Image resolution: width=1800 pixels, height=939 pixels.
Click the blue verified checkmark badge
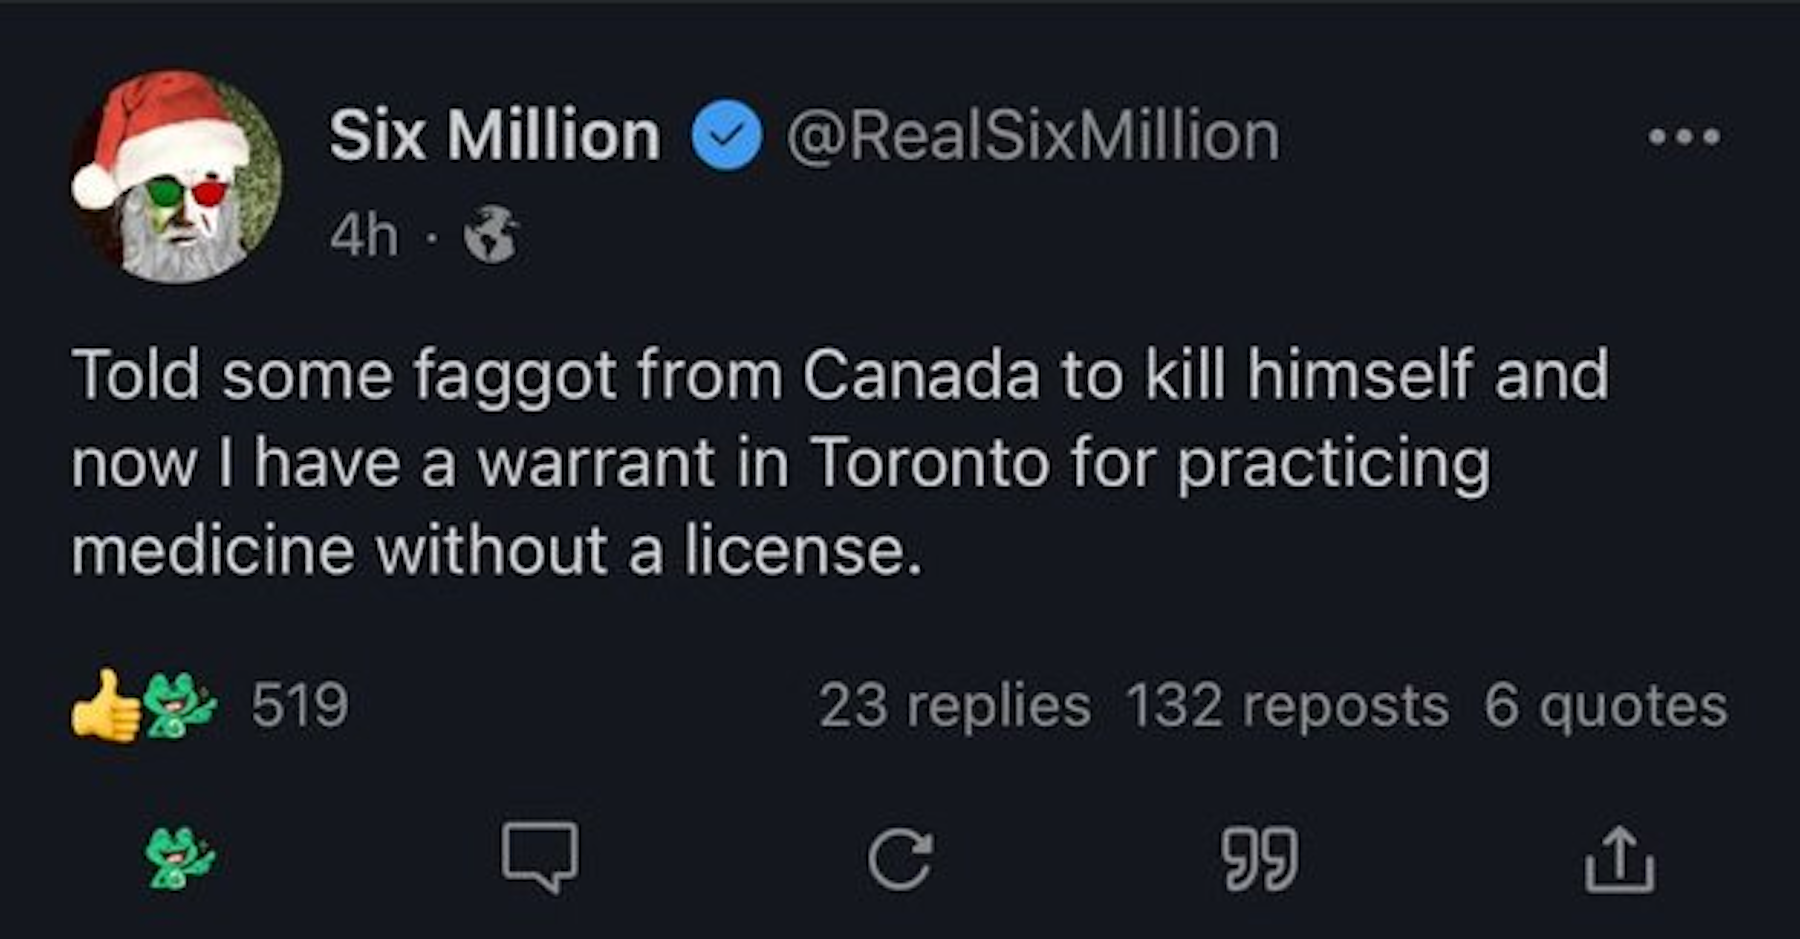tap(727, 136)
